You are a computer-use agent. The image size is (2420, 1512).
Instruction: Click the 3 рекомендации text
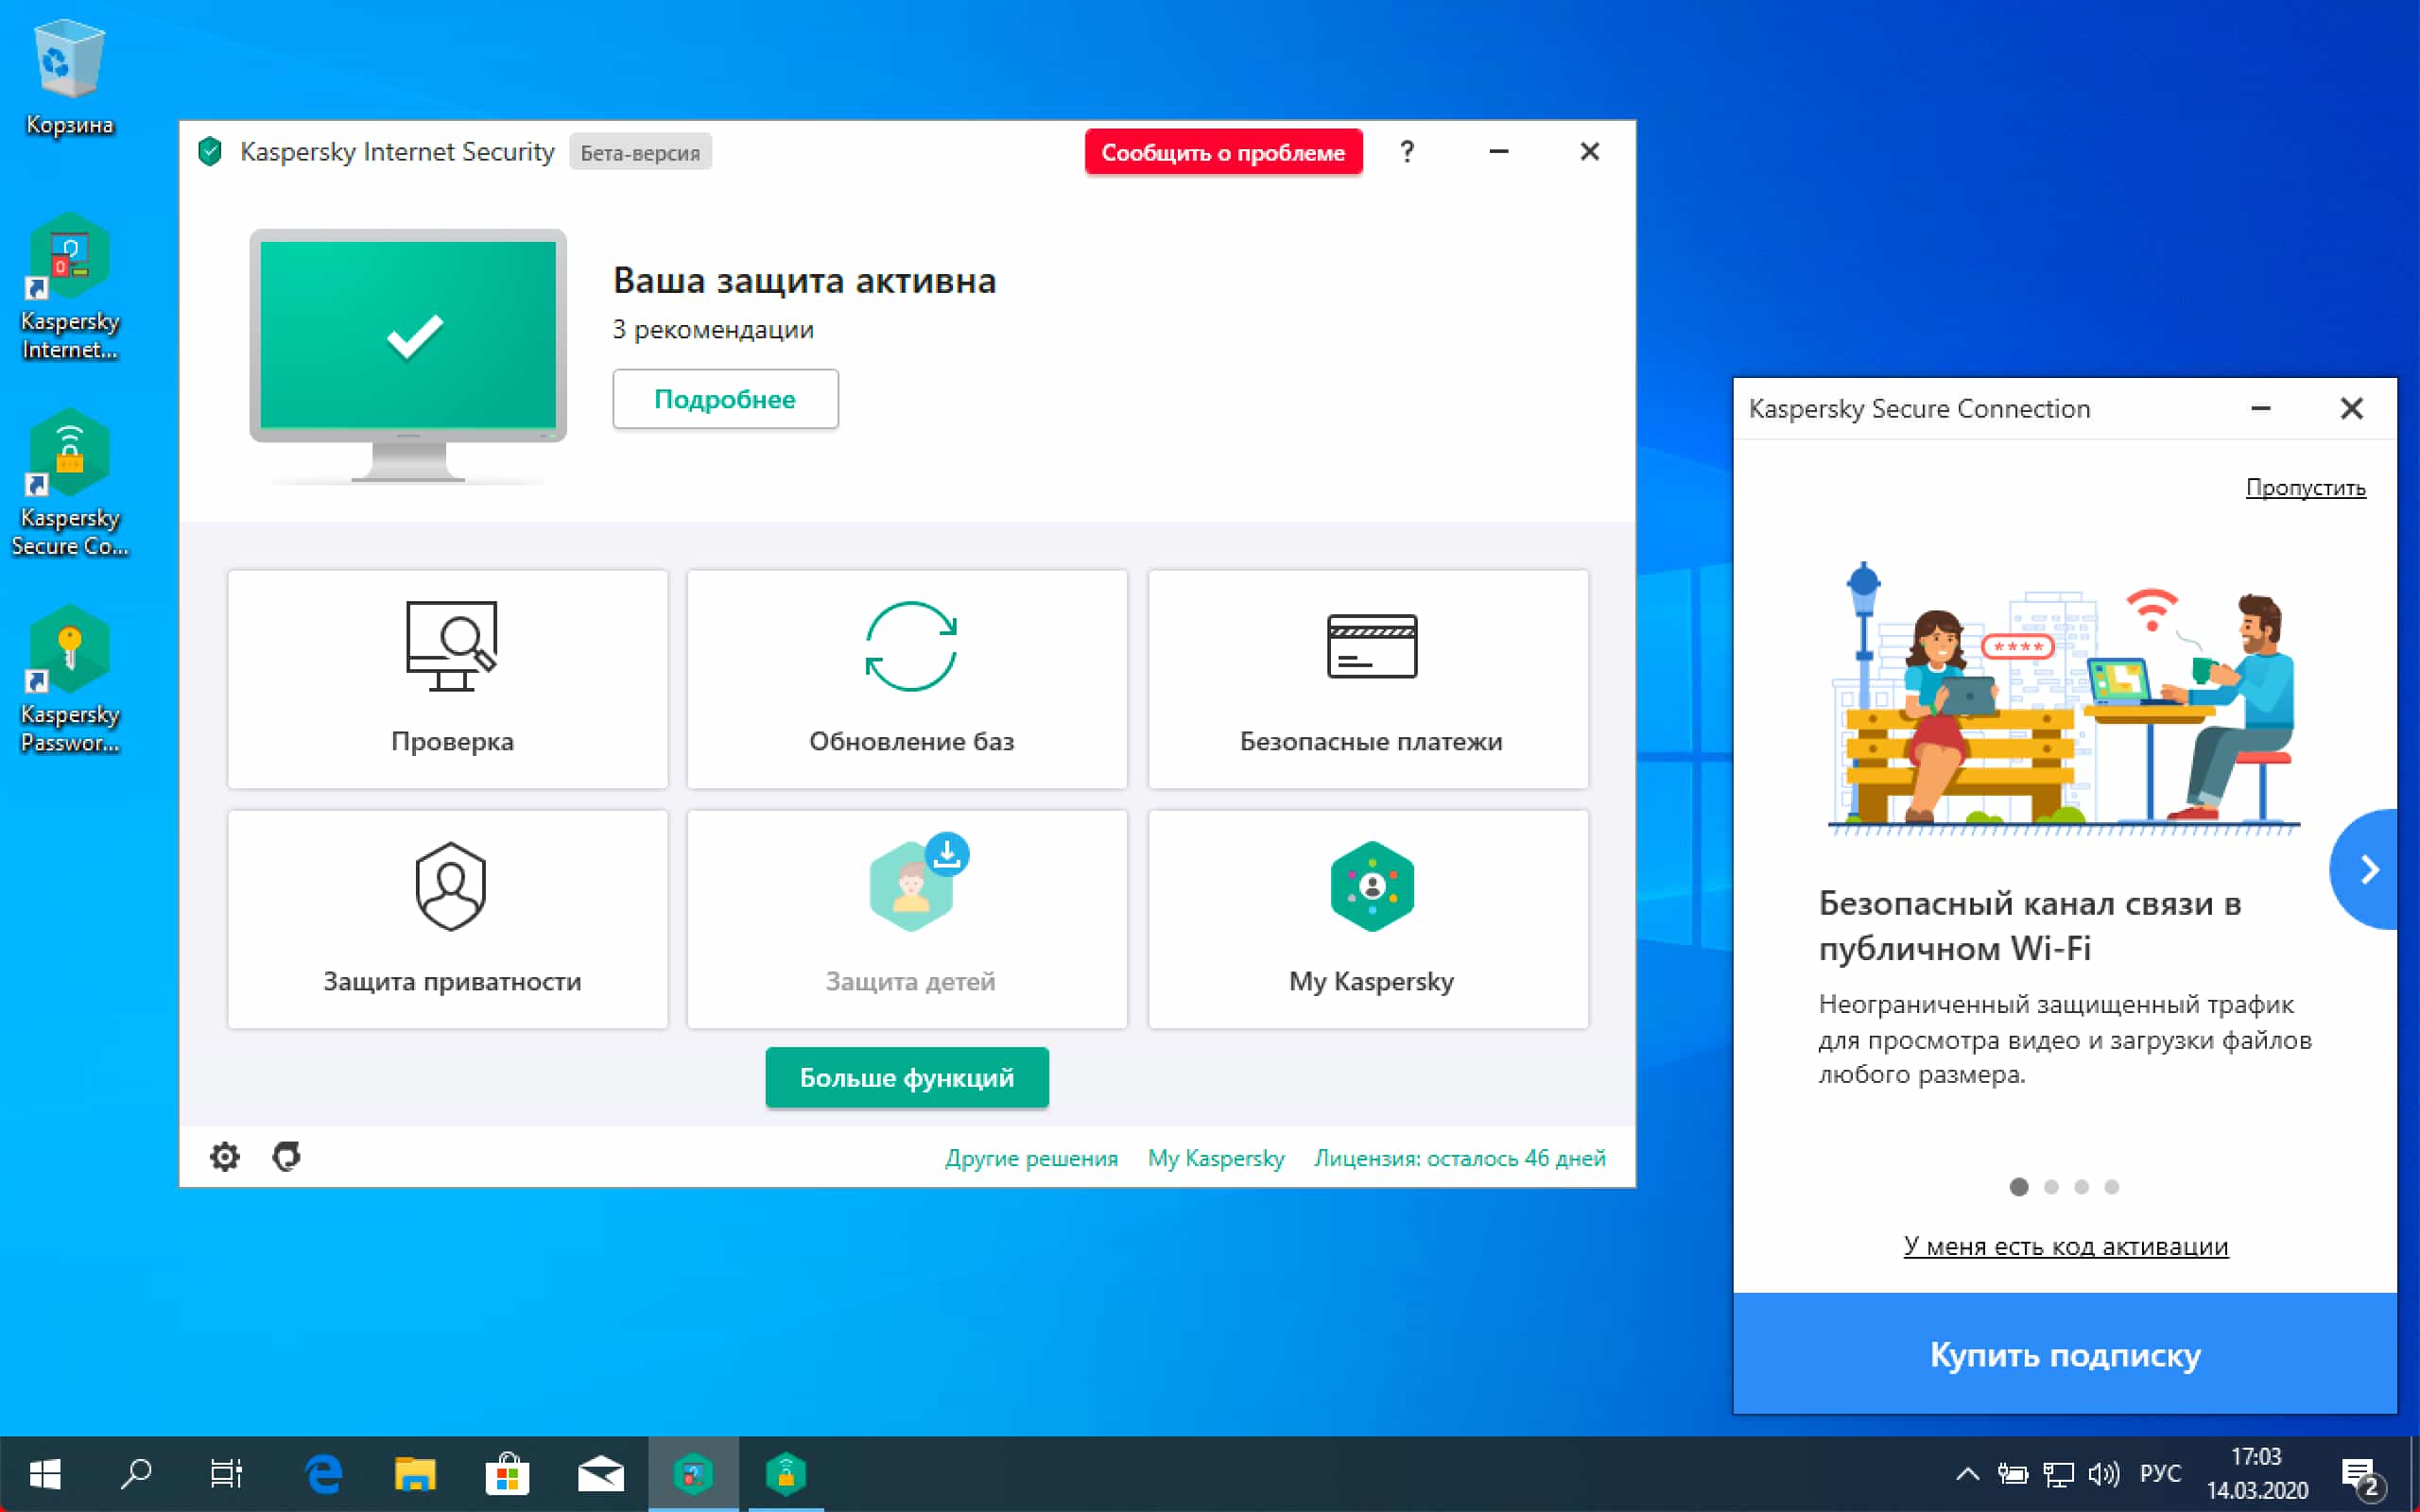[713, 329]
